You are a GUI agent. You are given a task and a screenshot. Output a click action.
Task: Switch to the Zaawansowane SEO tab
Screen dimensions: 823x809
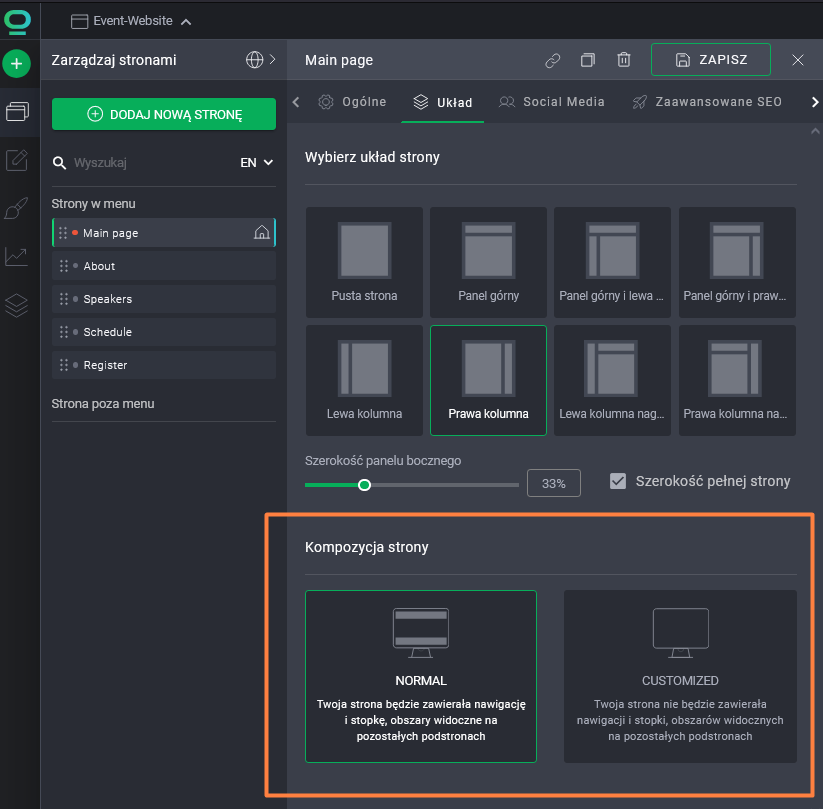pyautogui.click(x=707, y=102)
